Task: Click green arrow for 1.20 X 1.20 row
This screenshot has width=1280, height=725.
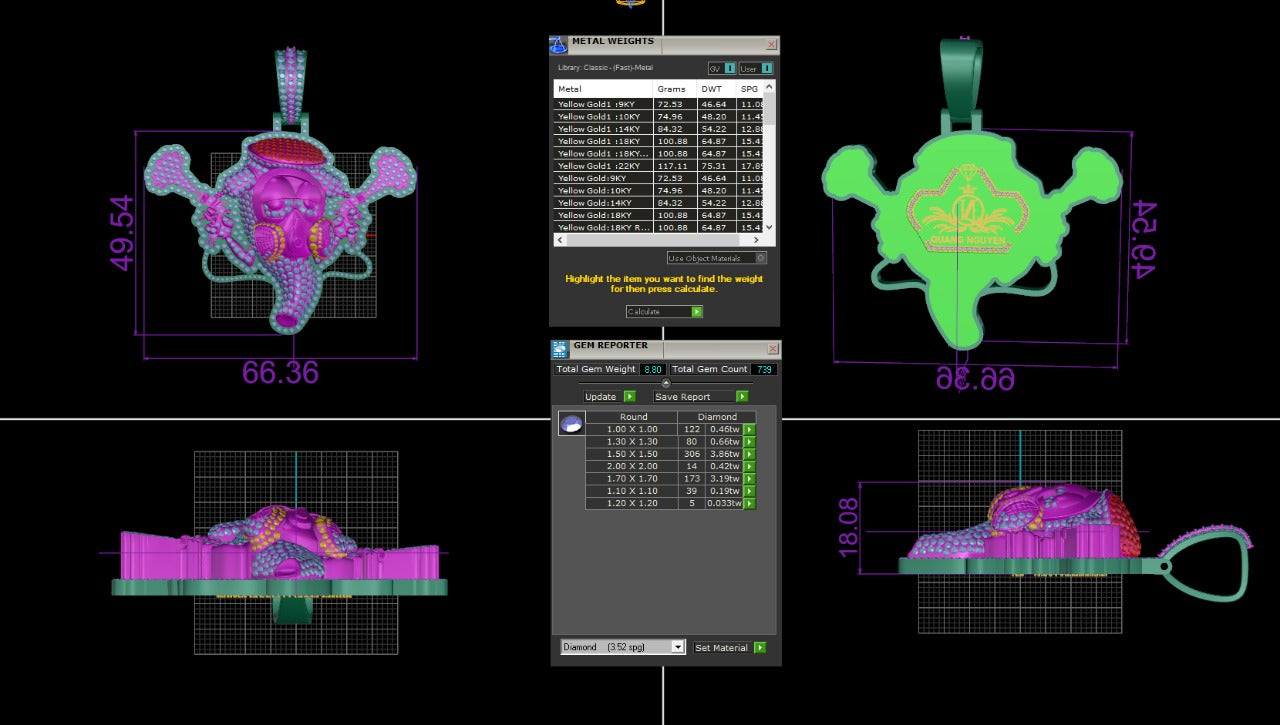Action: pos(748,504)
